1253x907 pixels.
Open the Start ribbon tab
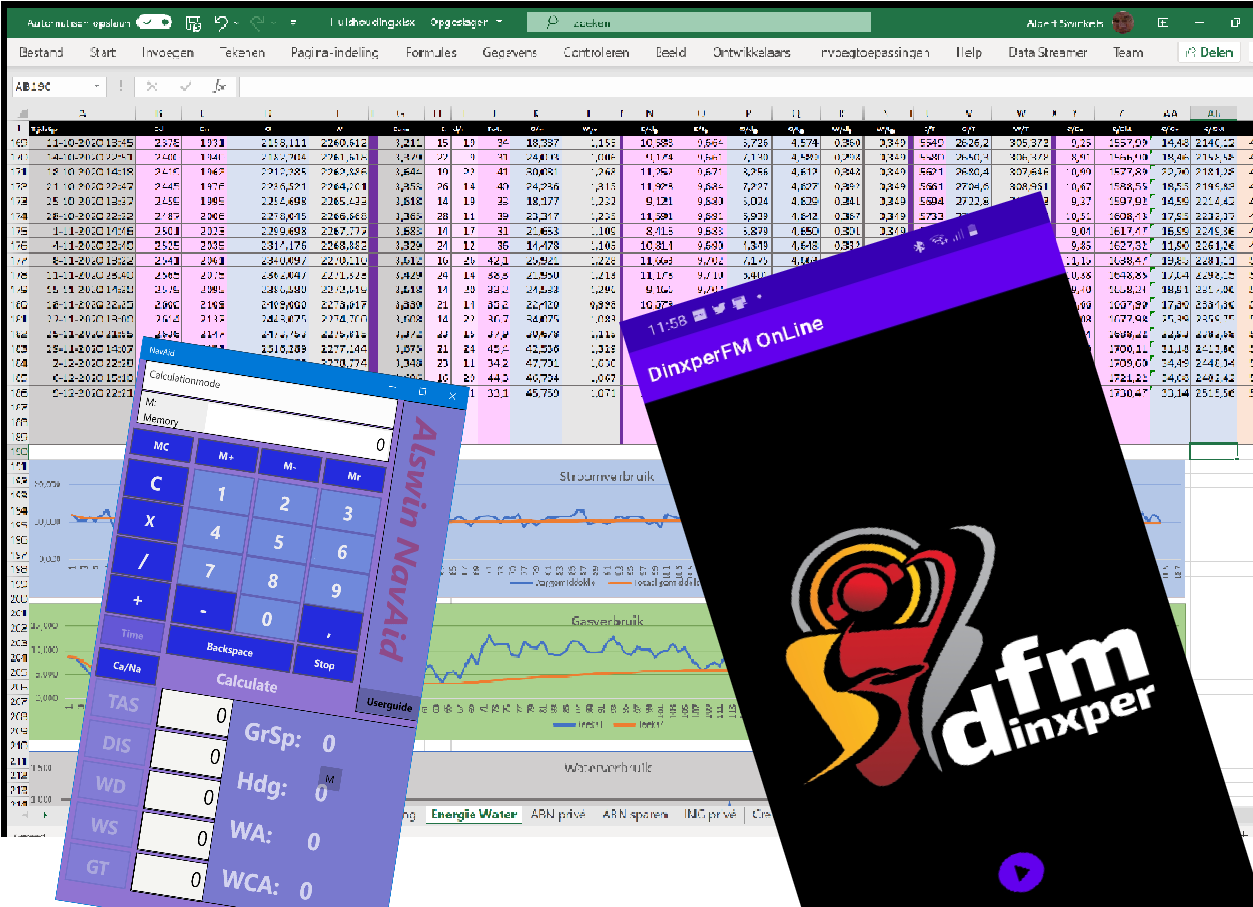[x=102, y=53]
